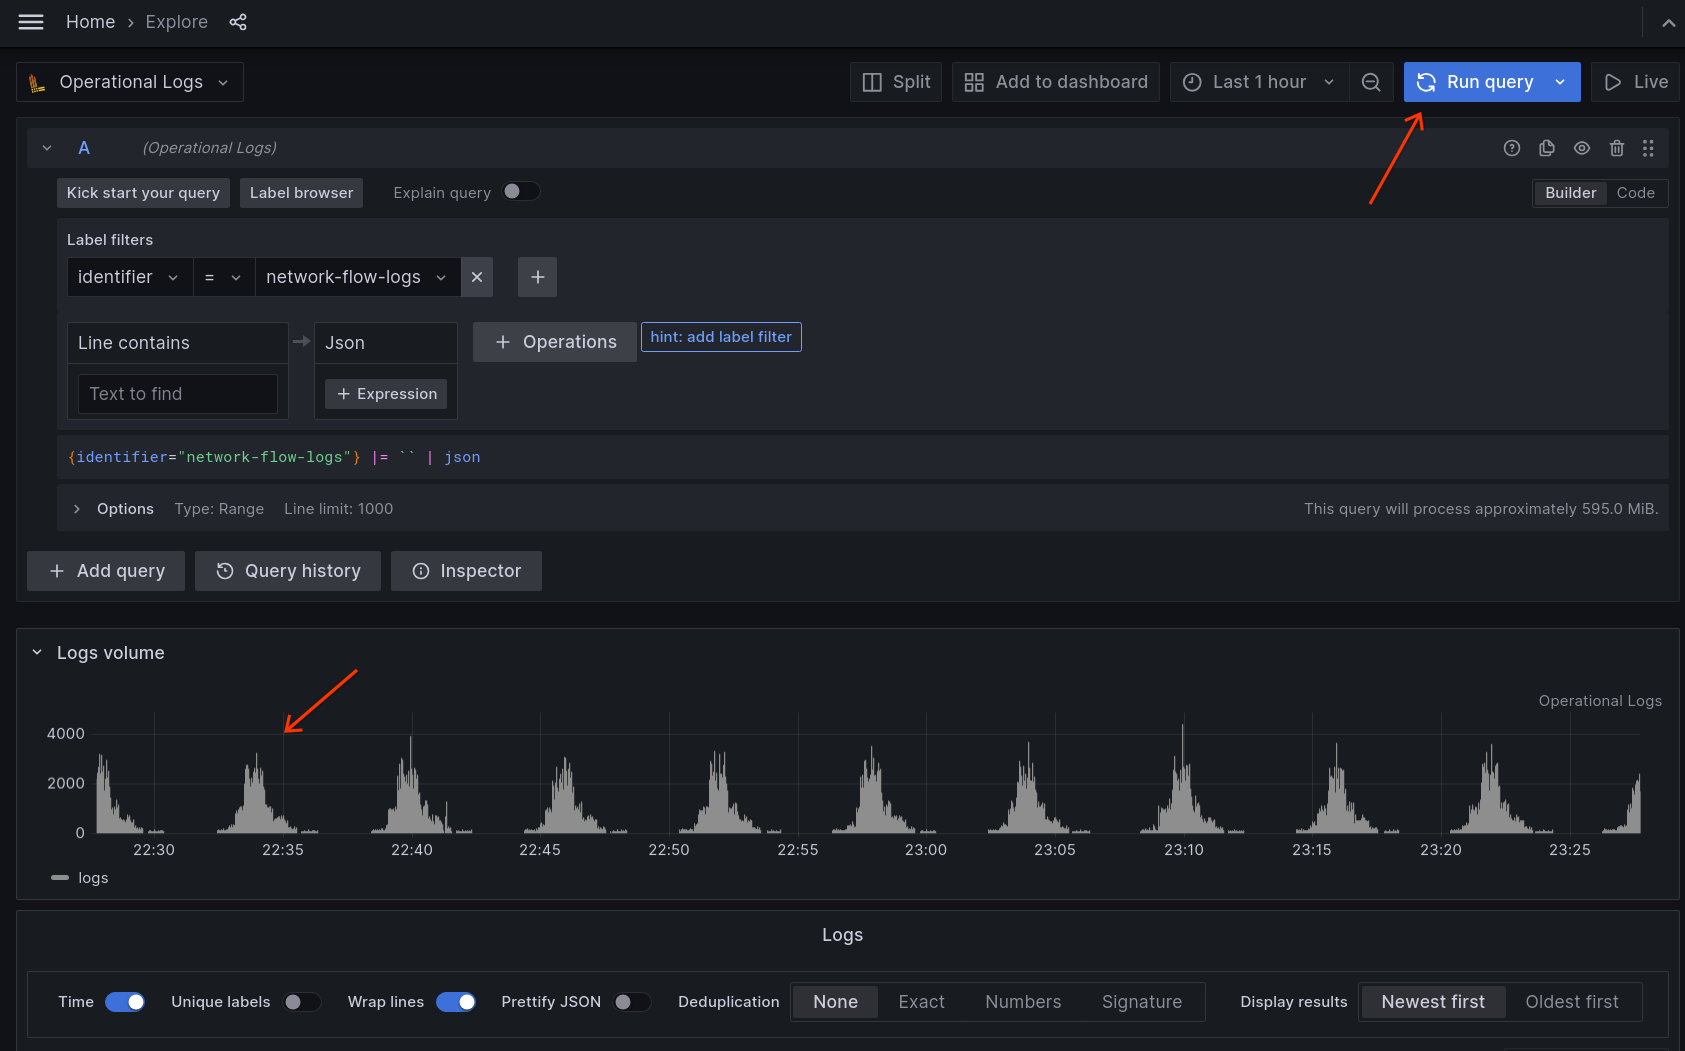Hide query A results with the eye icon

click(1582, 147)
